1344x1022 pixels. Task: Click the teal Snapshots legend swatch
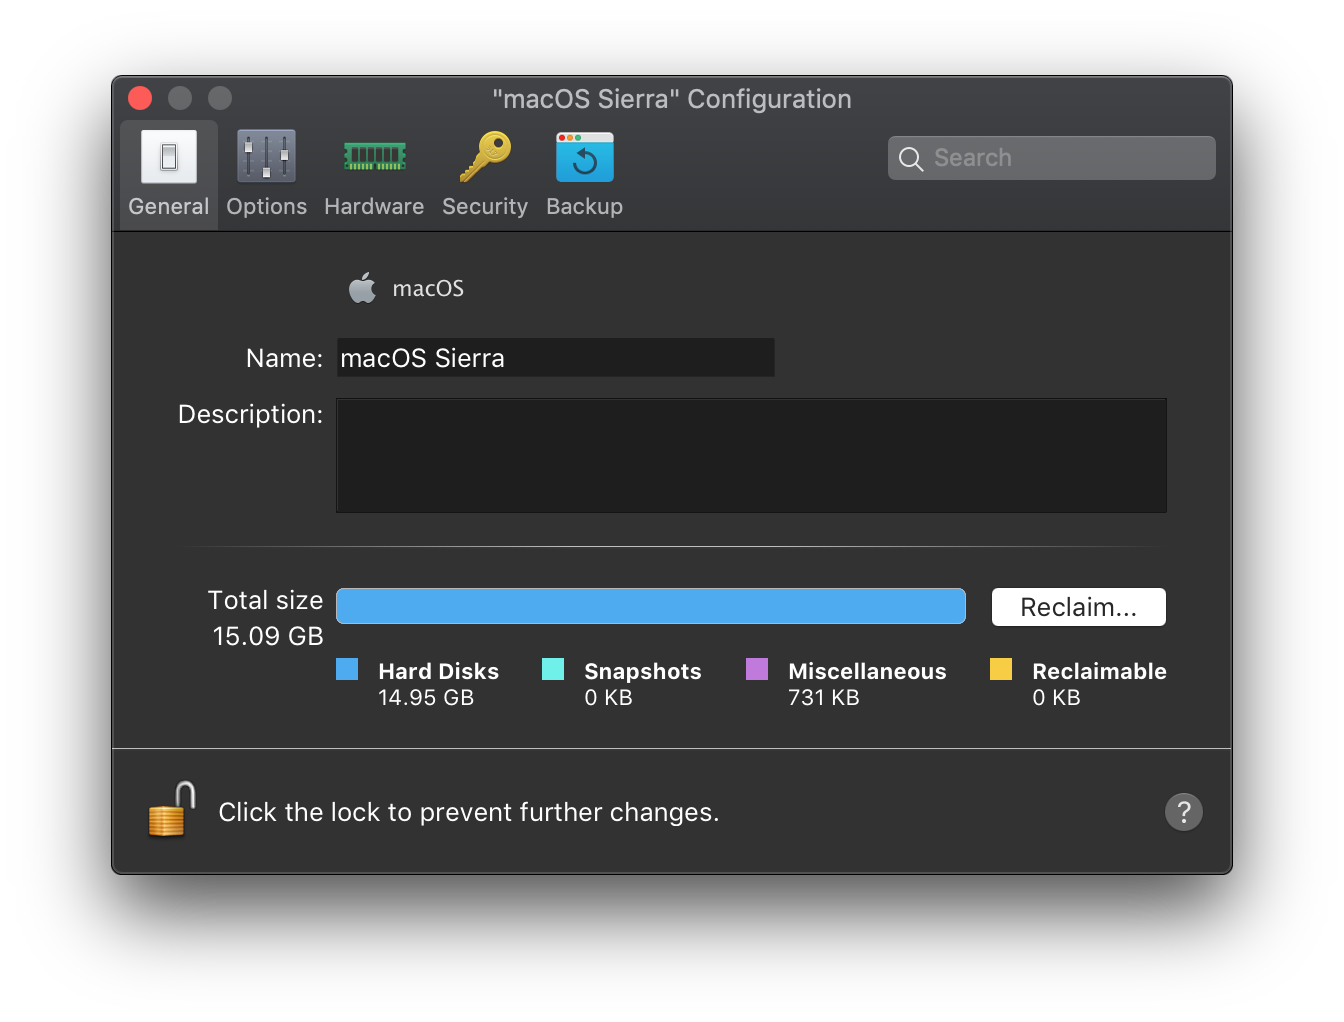pyautogui.click(x=553, y=669)
